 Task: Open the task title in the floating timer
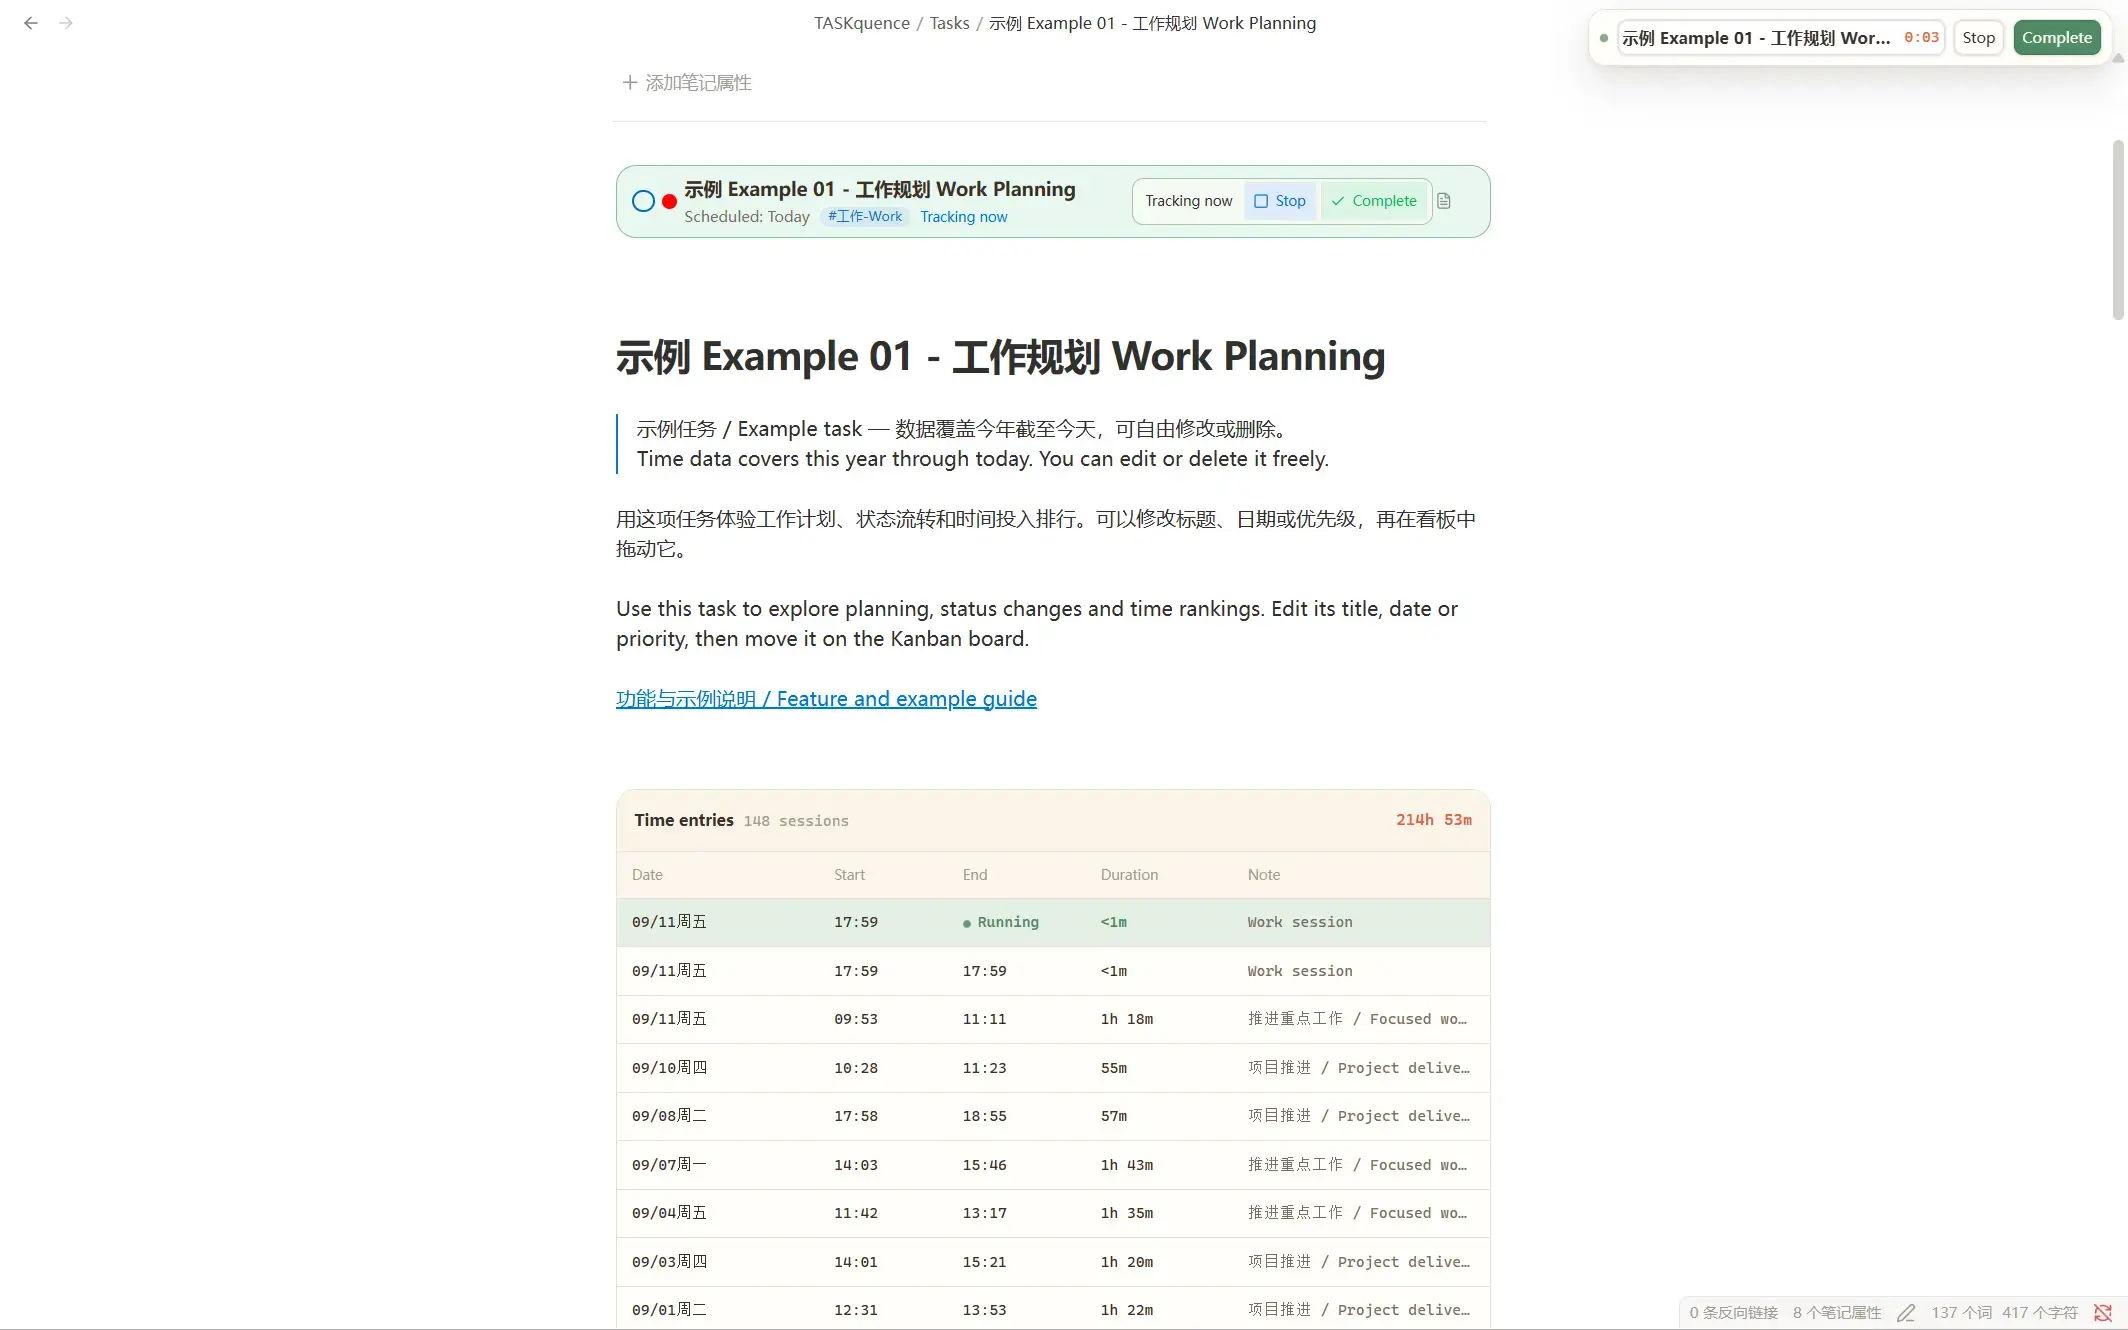pos(1756,38)
